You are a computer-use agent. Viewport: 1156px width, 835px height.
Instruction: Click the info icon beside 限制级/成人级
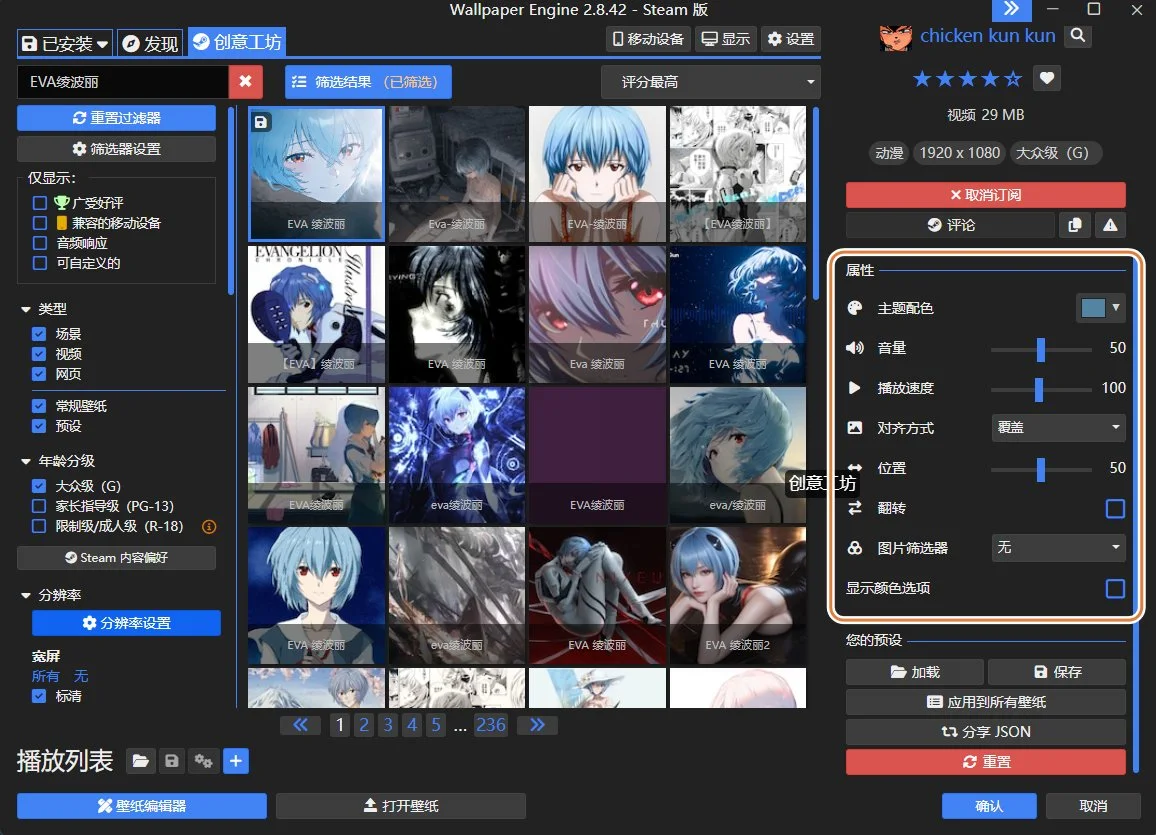(209, 526)
